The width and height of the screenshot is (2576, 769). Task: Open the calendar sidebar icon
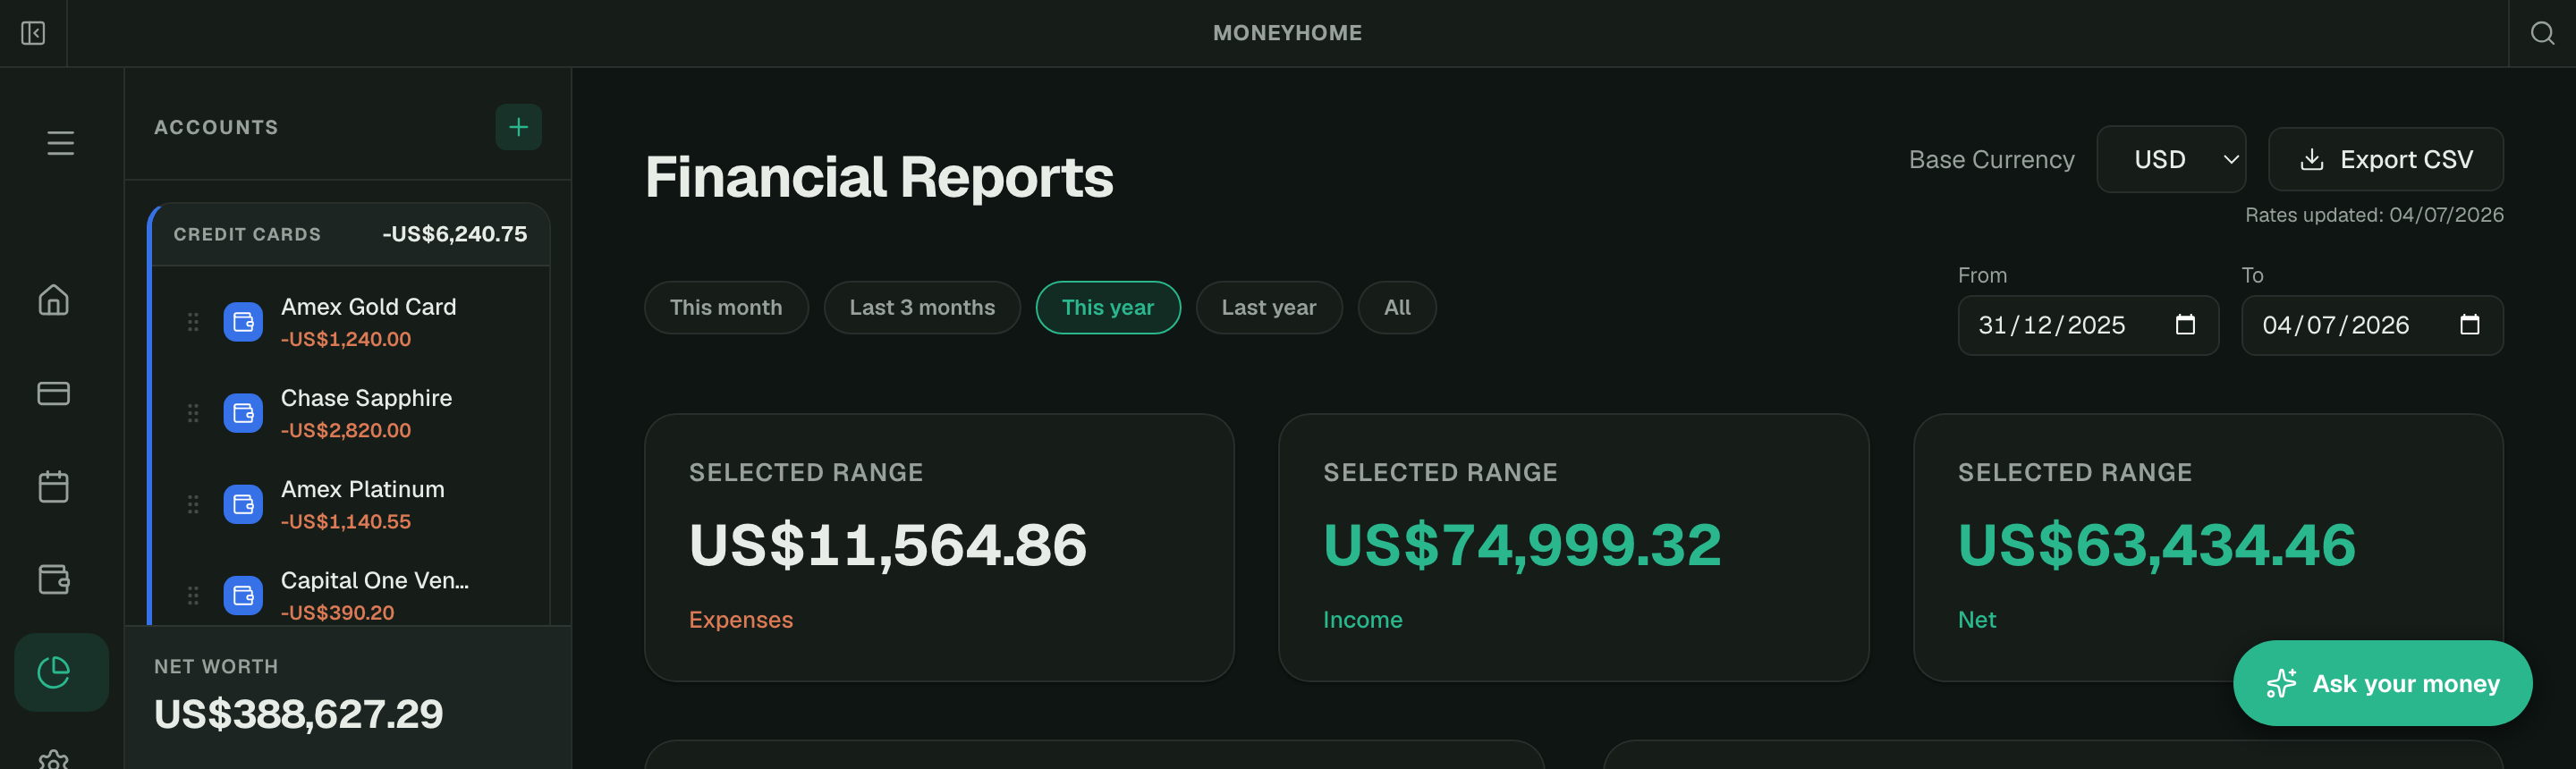54,486
